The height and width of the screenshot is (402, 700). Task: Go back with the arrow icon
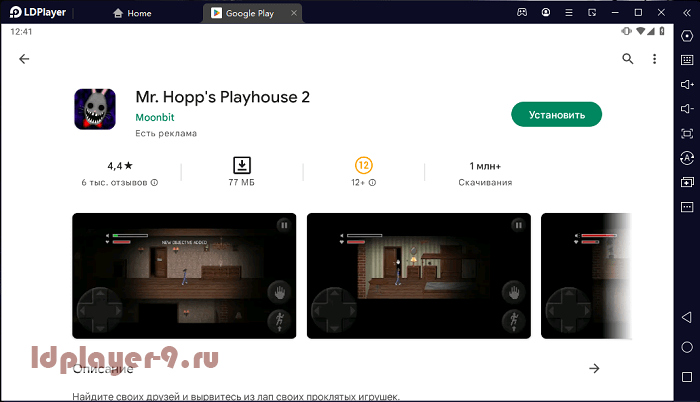pyautogui.click(x=24, y=59)
